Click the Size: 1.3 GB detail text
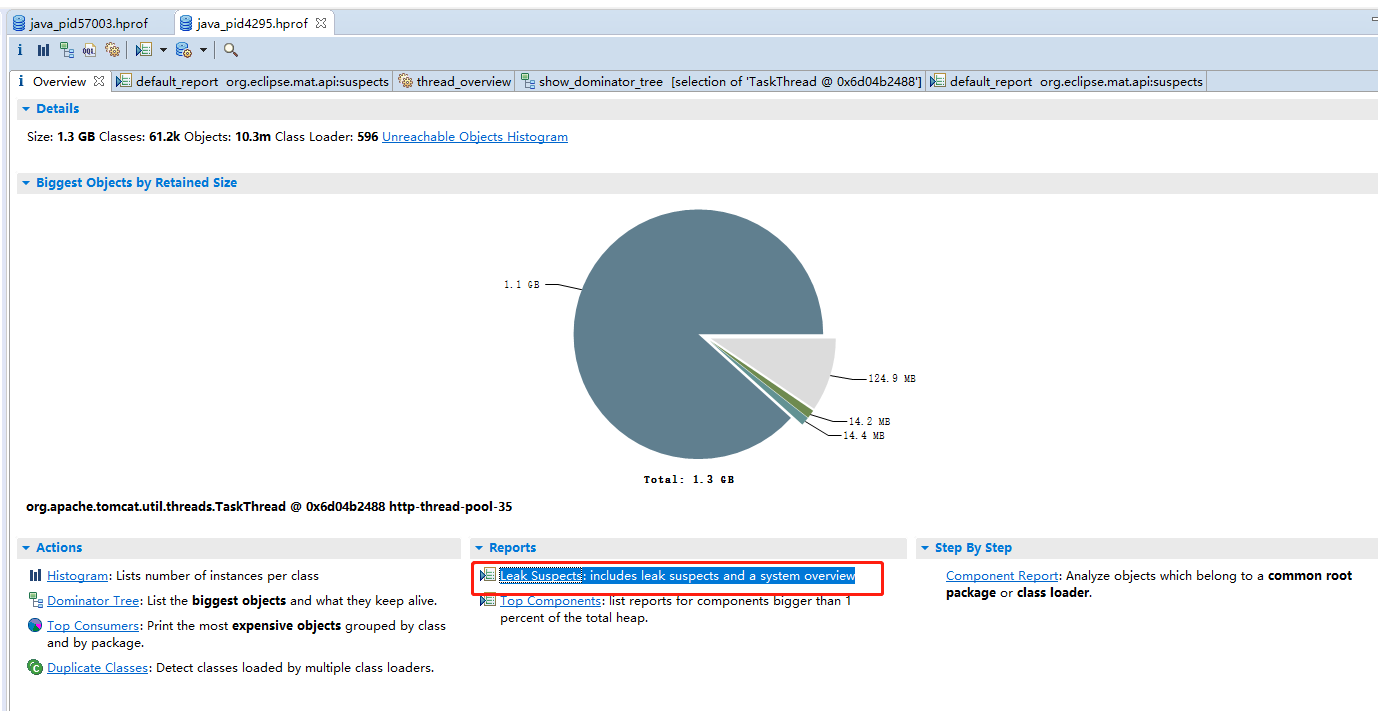The height and width of the screenshot is (711, 1378). coord(61,137)
